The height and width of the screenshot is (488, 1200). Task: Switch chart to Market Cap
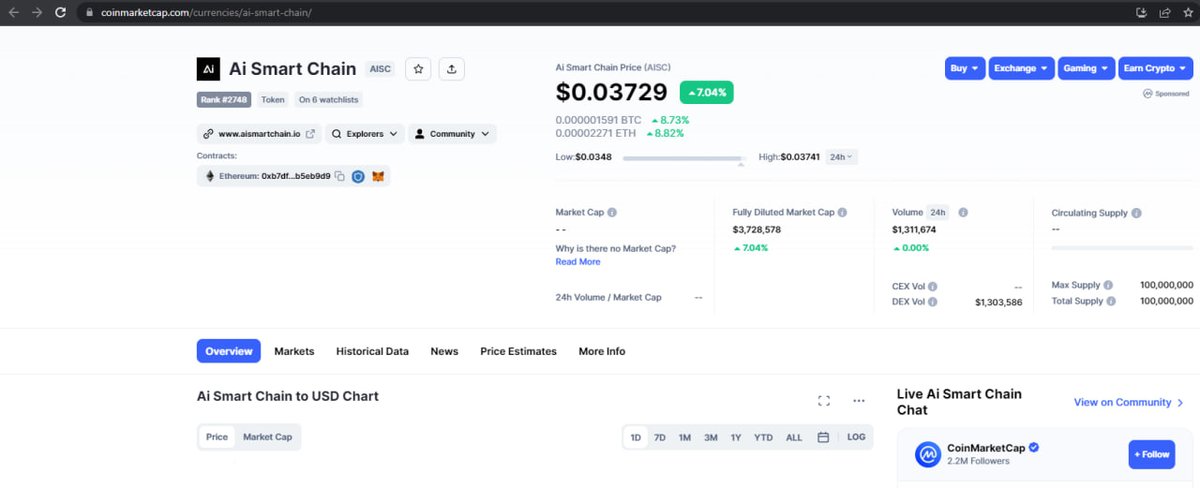(x=267, y=437)
